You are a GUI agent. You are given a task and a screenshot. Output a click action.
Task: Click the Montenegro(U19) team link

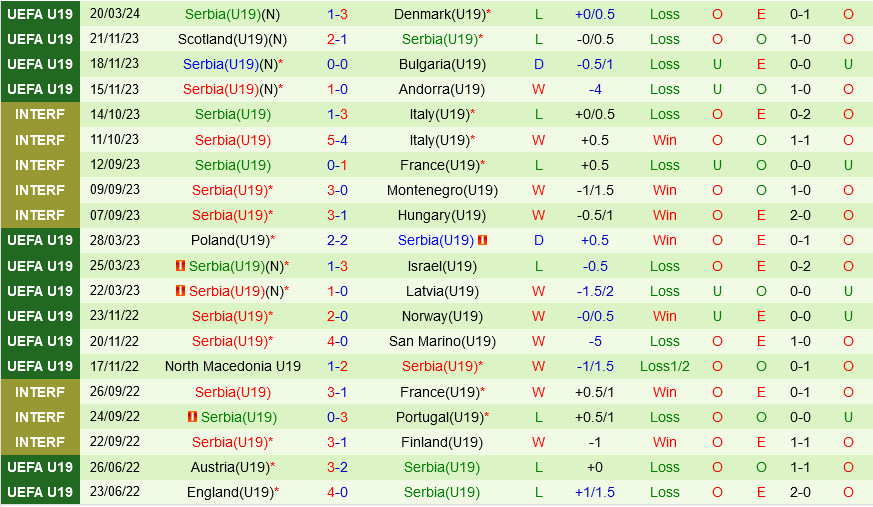coord(441,190)
